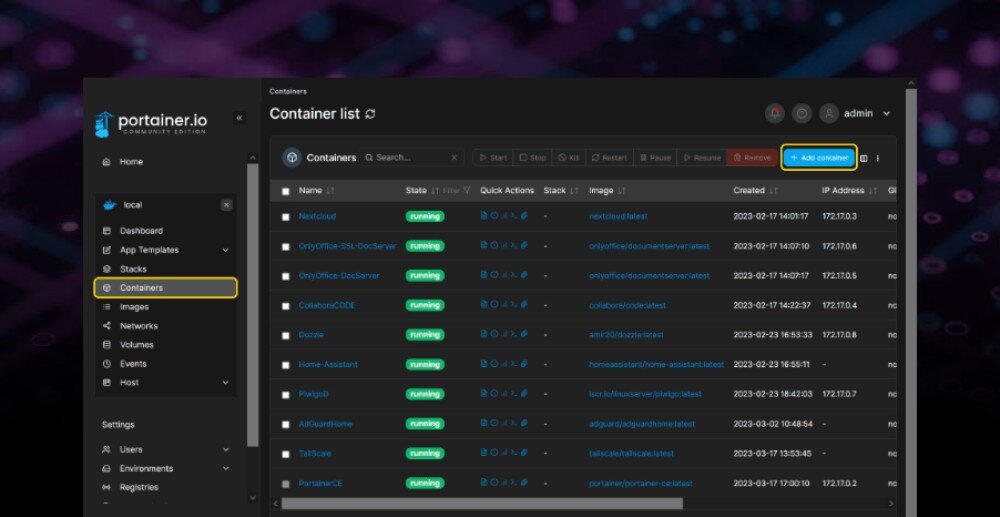Open the Nextcloud container link
Viewport: 1000px width, 517px height.
click(317, 216)
